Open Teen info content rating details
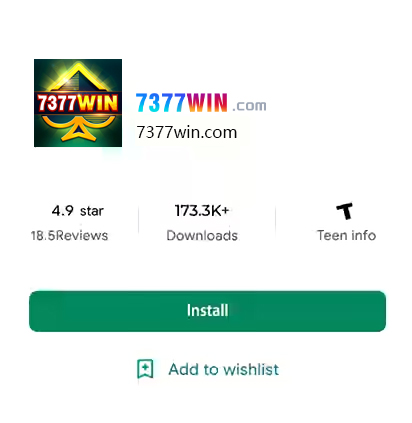This screenshot has width=412, height=423. pyautogui.click(x=346, y=235)
